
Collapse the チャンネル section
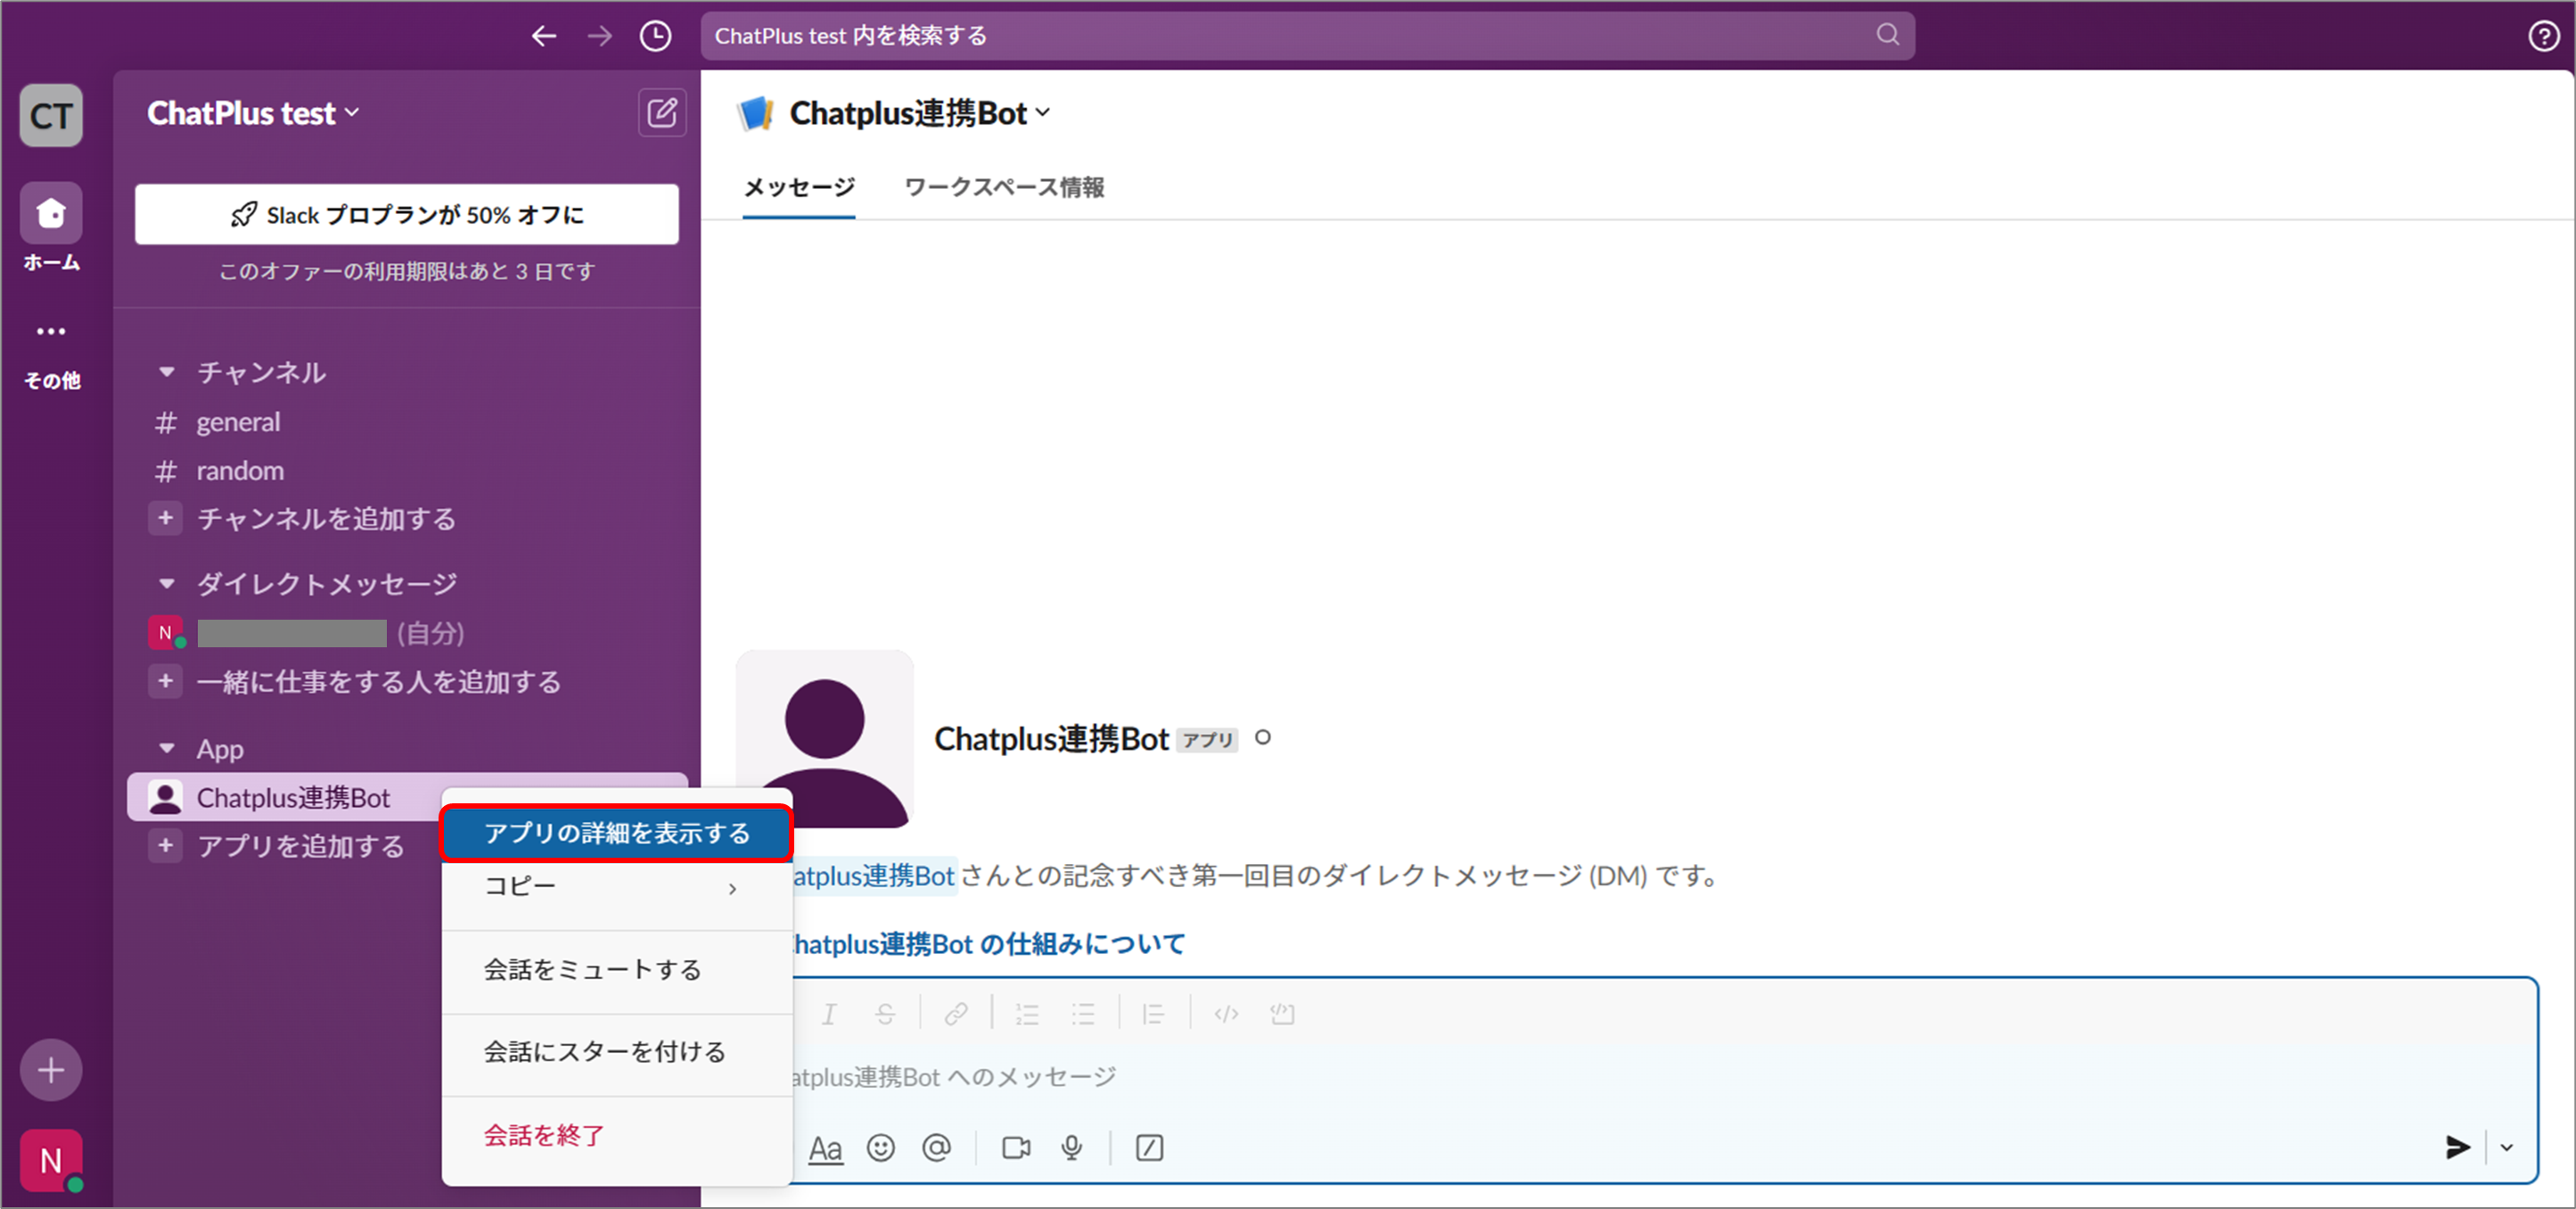click(167, 372)
